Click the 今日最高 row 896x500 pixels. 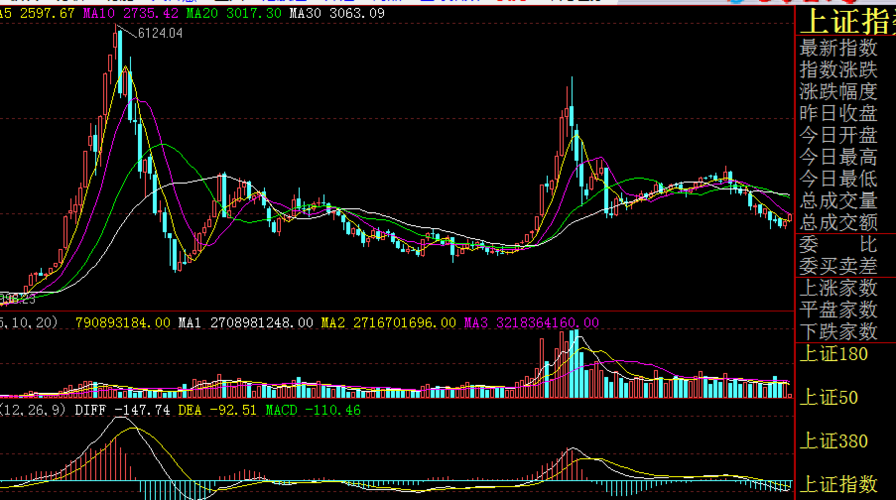[x=838, y=157]
